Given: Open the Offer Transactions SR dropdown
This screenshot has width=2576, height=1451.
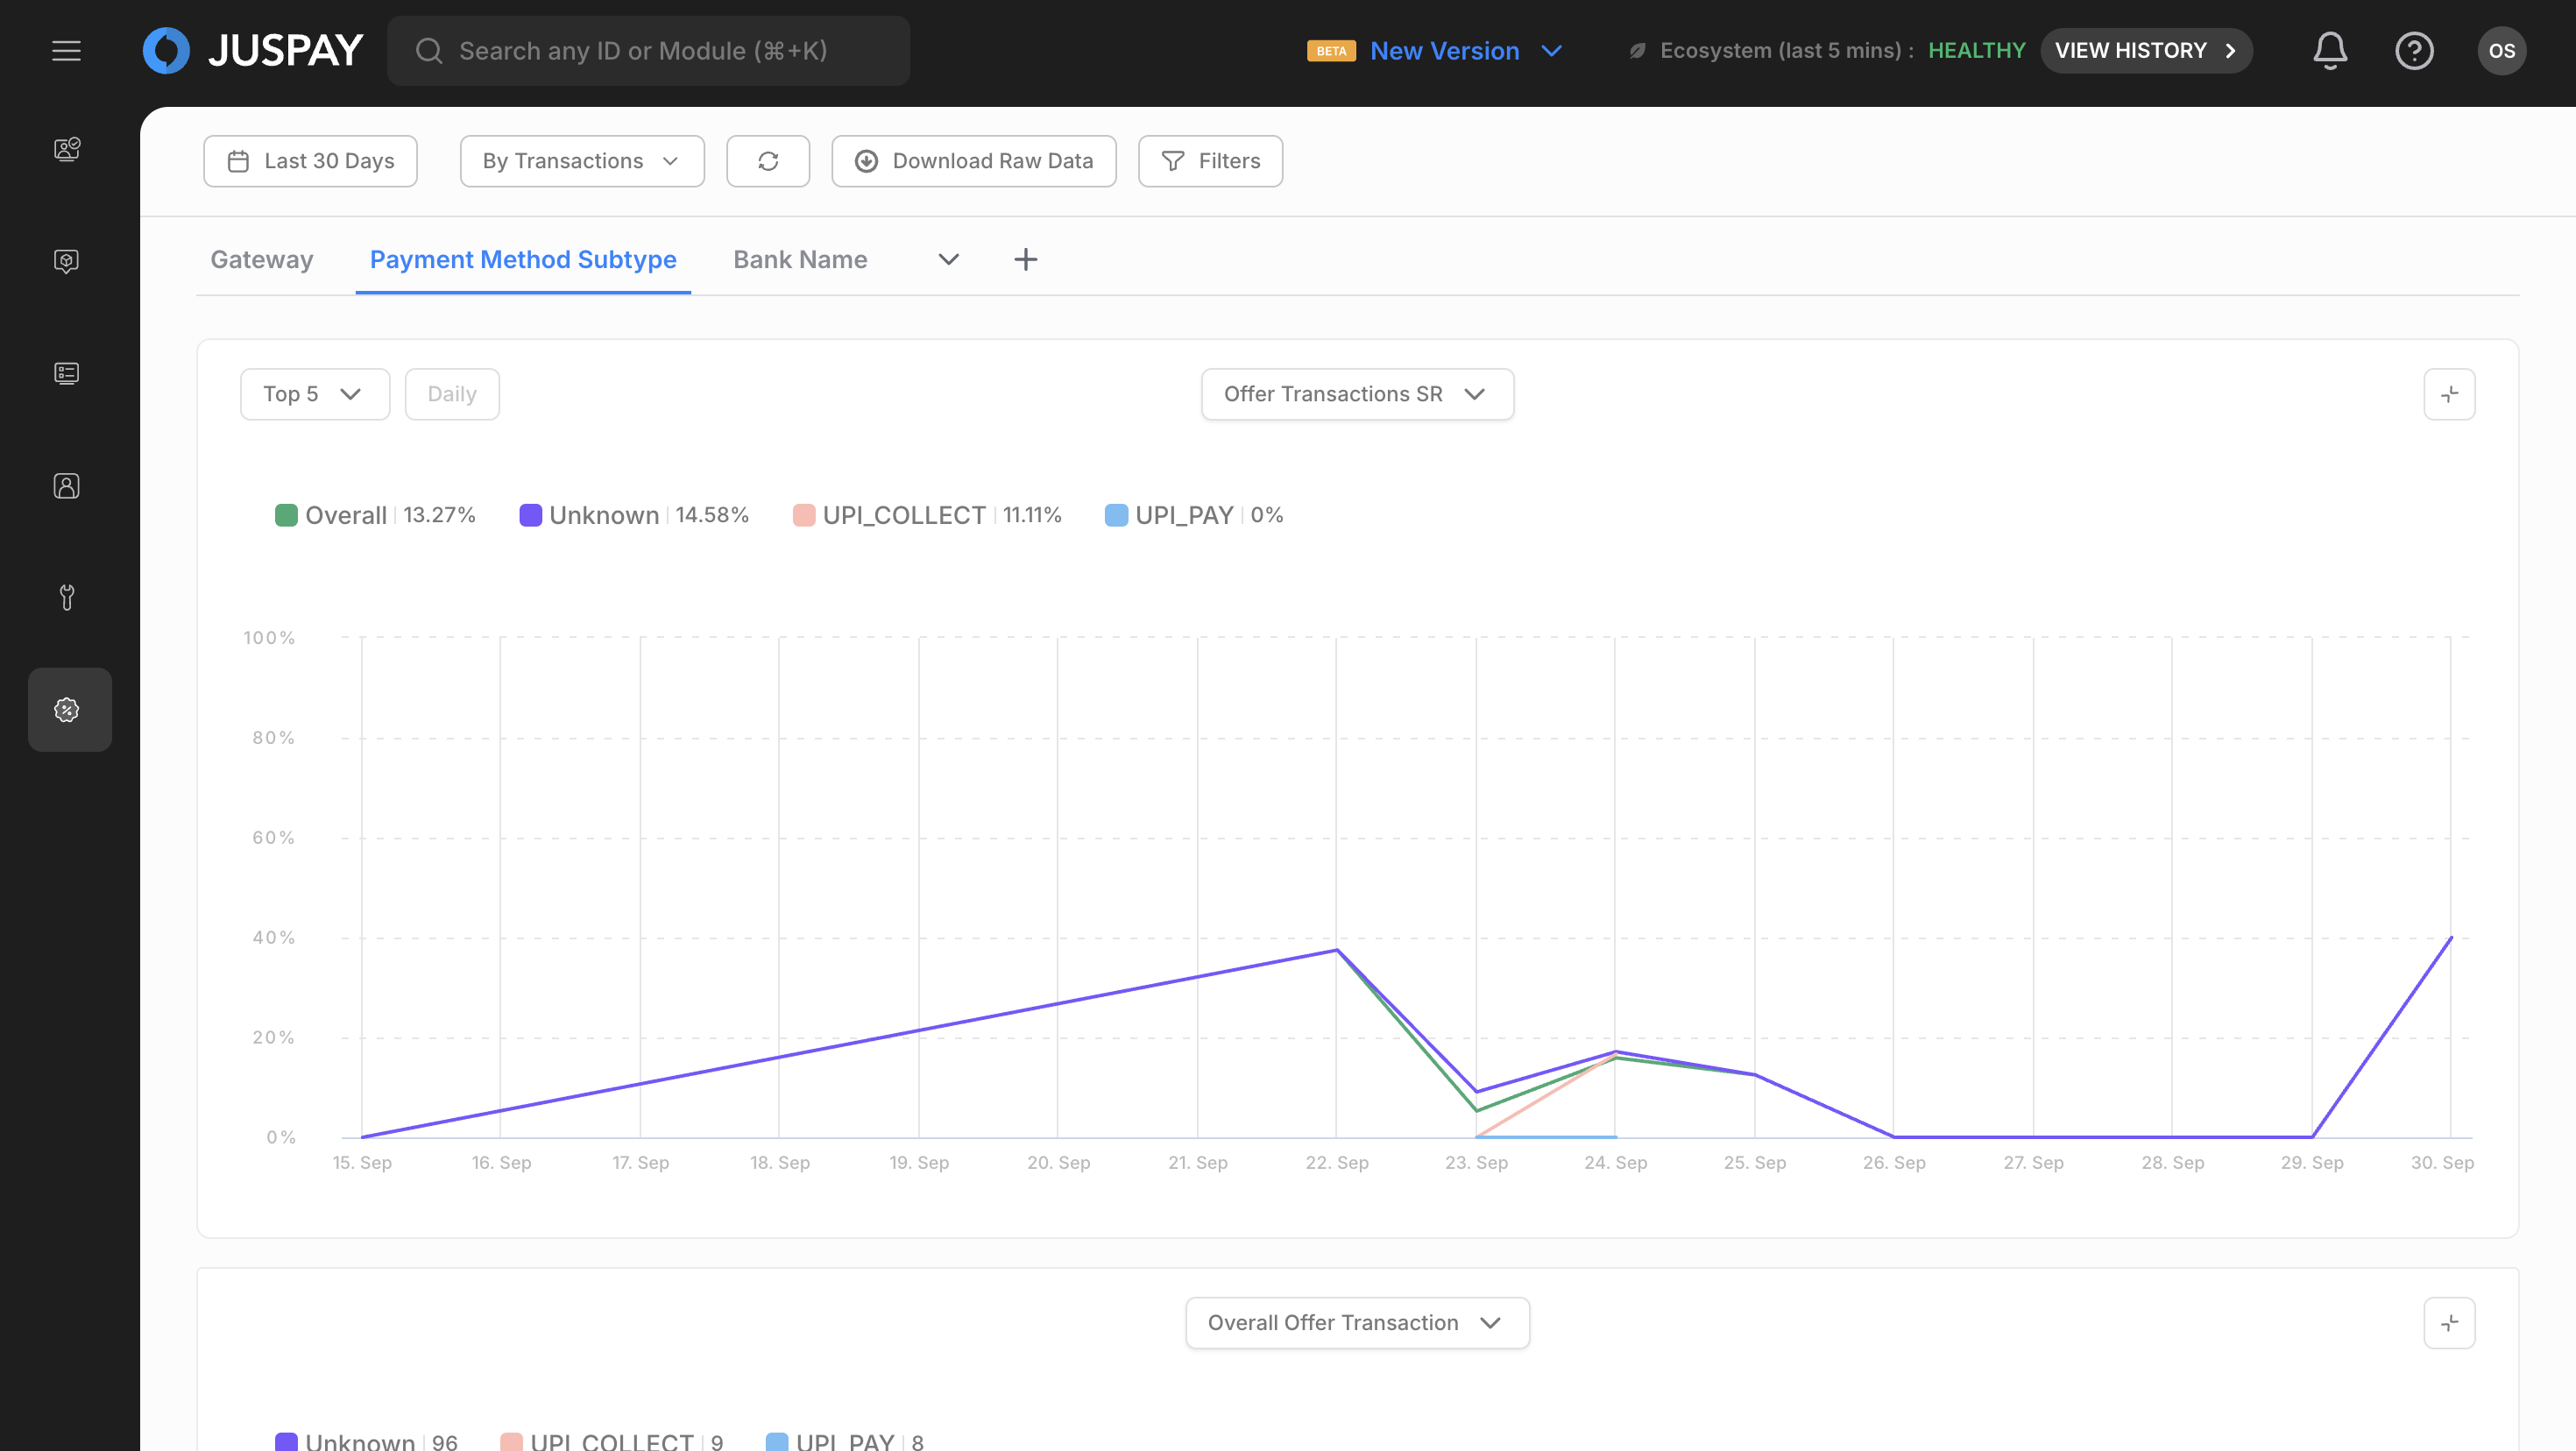Looking at the screenshot, I should [1356, 394].
